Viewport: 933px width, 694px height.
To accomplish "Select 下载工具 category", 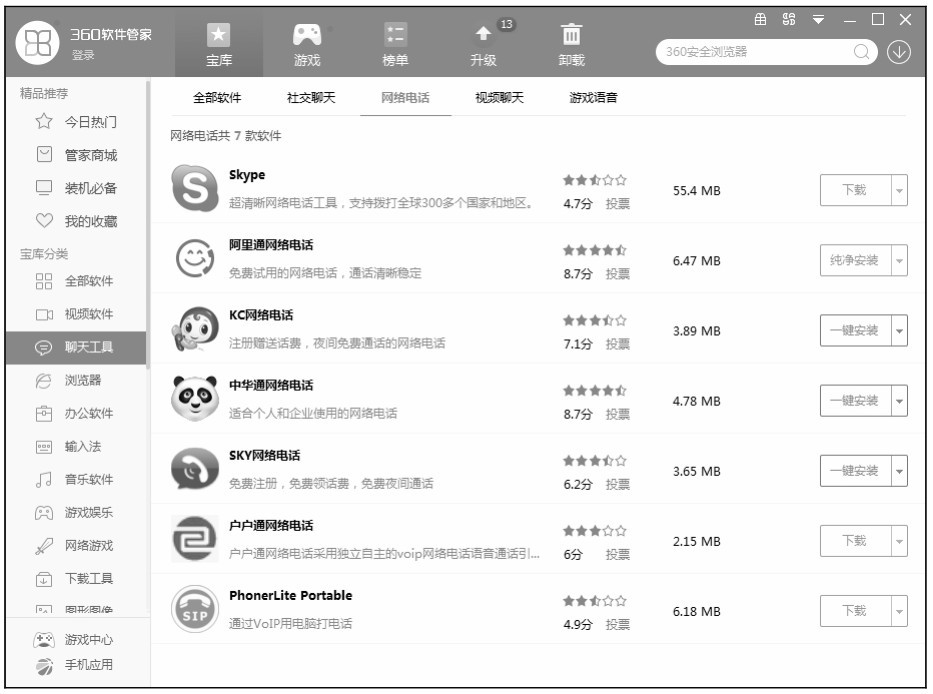I will pyautogui.click(x=76, y=578).
